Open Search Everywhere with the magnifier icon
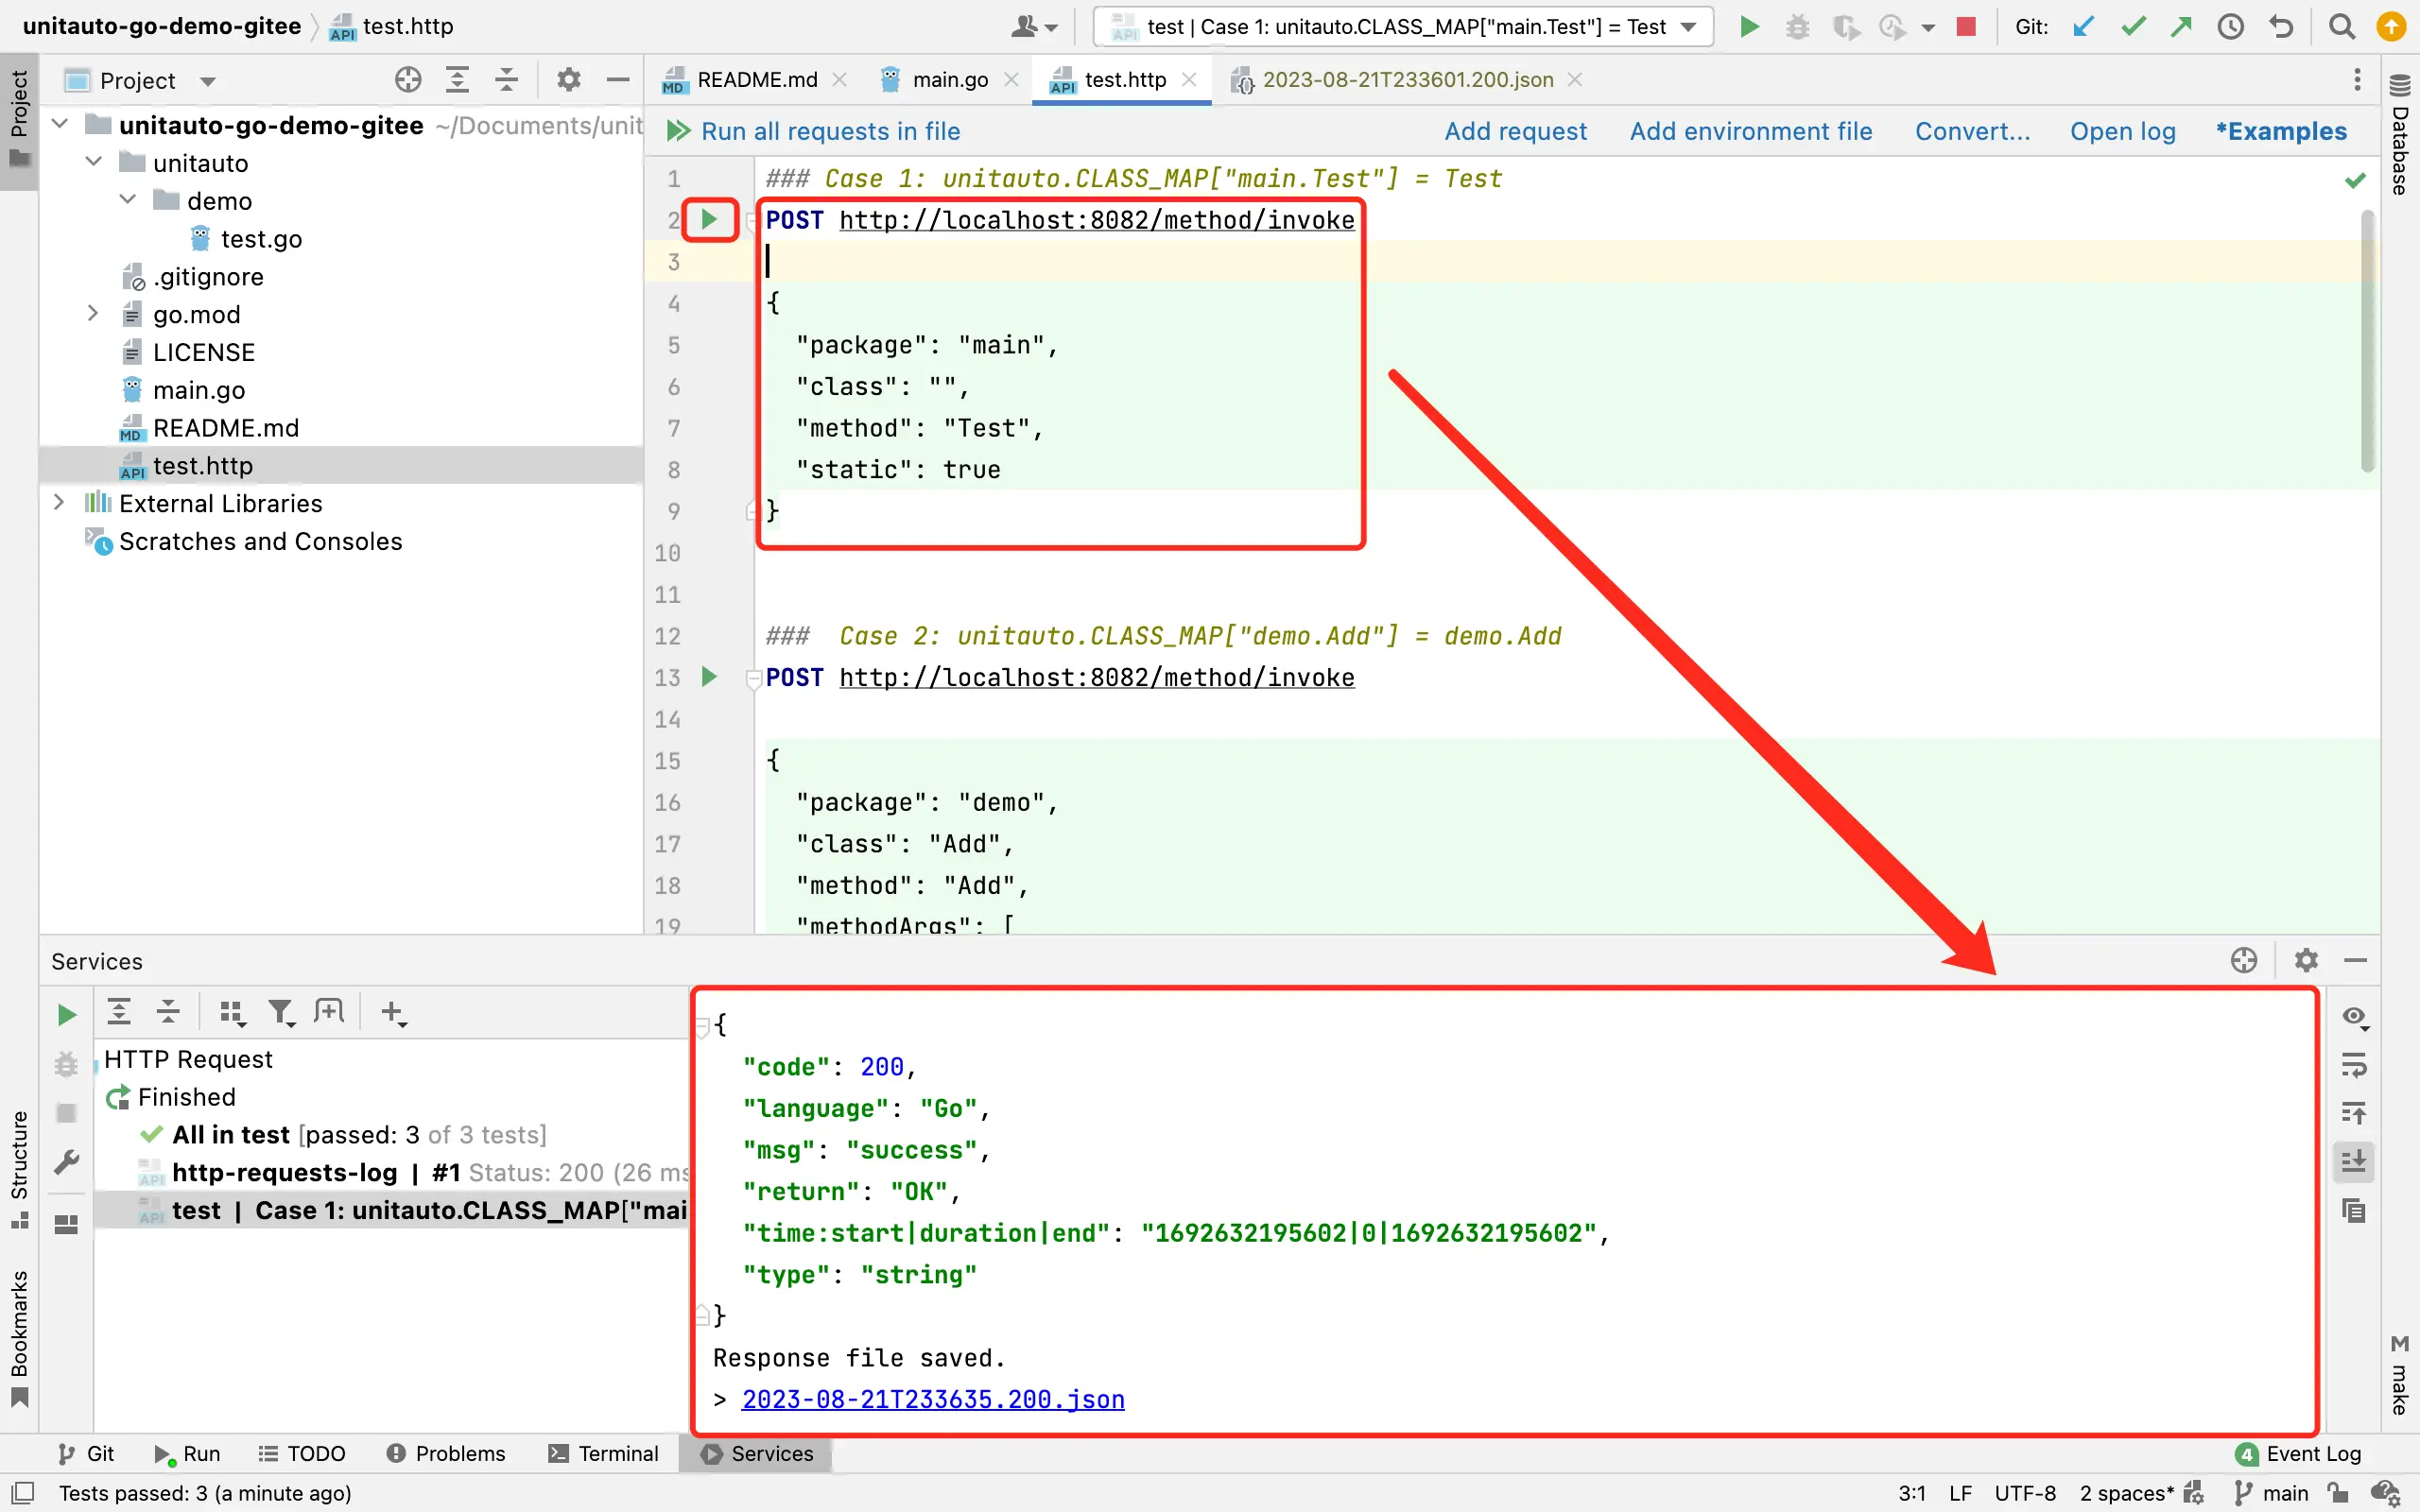 click(x=2342, y=26)
